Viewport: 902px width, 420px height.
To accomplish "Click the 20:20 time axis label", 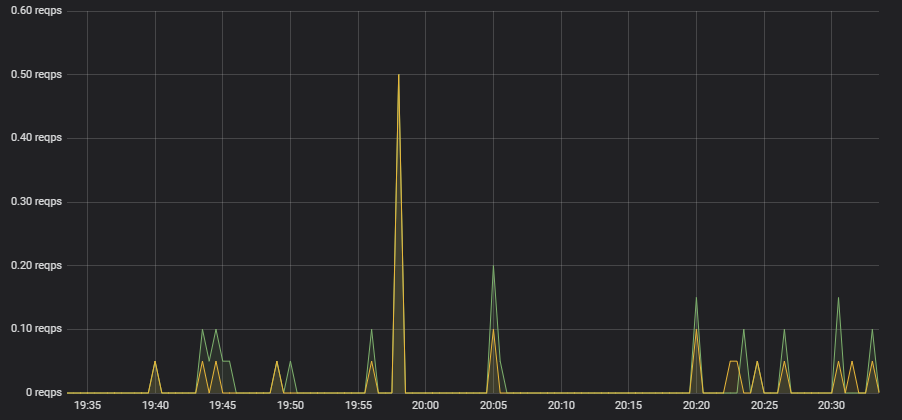I will (697, 406).
